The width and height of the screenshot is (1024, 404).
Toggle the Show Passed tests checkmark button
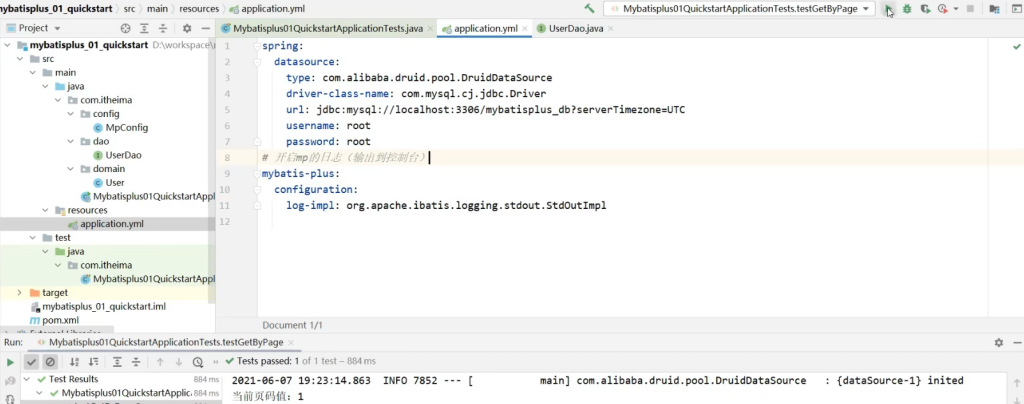pos(32,362)
